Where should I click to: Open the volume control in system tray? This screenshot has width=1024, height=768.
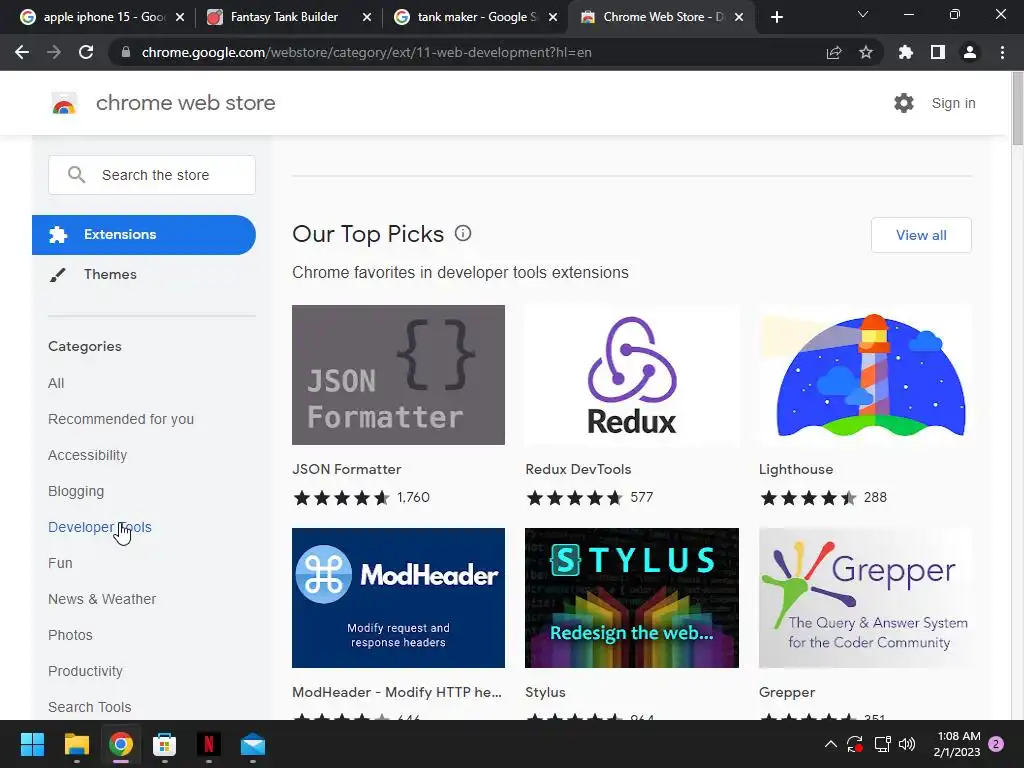(x=907, y=744)
